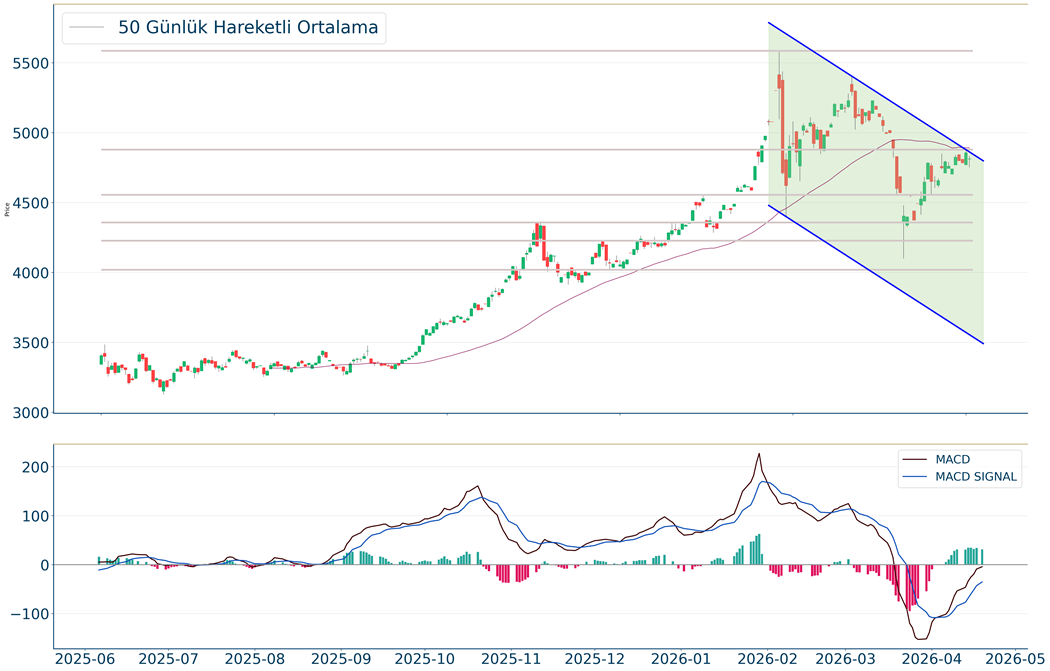Viewport: 1050px width, 671px height.
Task: Click the legend line sample for 50-day average
Action: (87, 28)
